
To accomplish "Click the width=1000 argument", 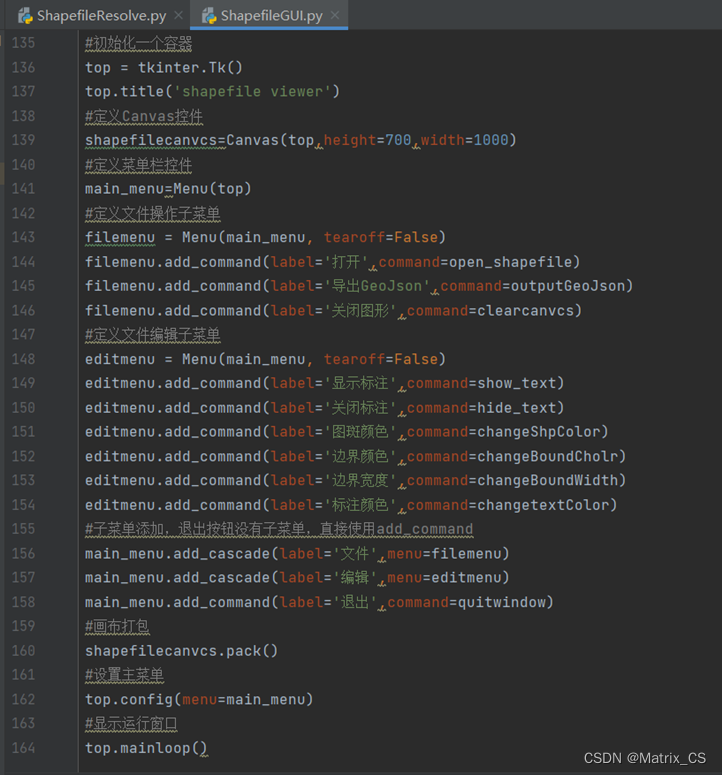I will [465, 140].
